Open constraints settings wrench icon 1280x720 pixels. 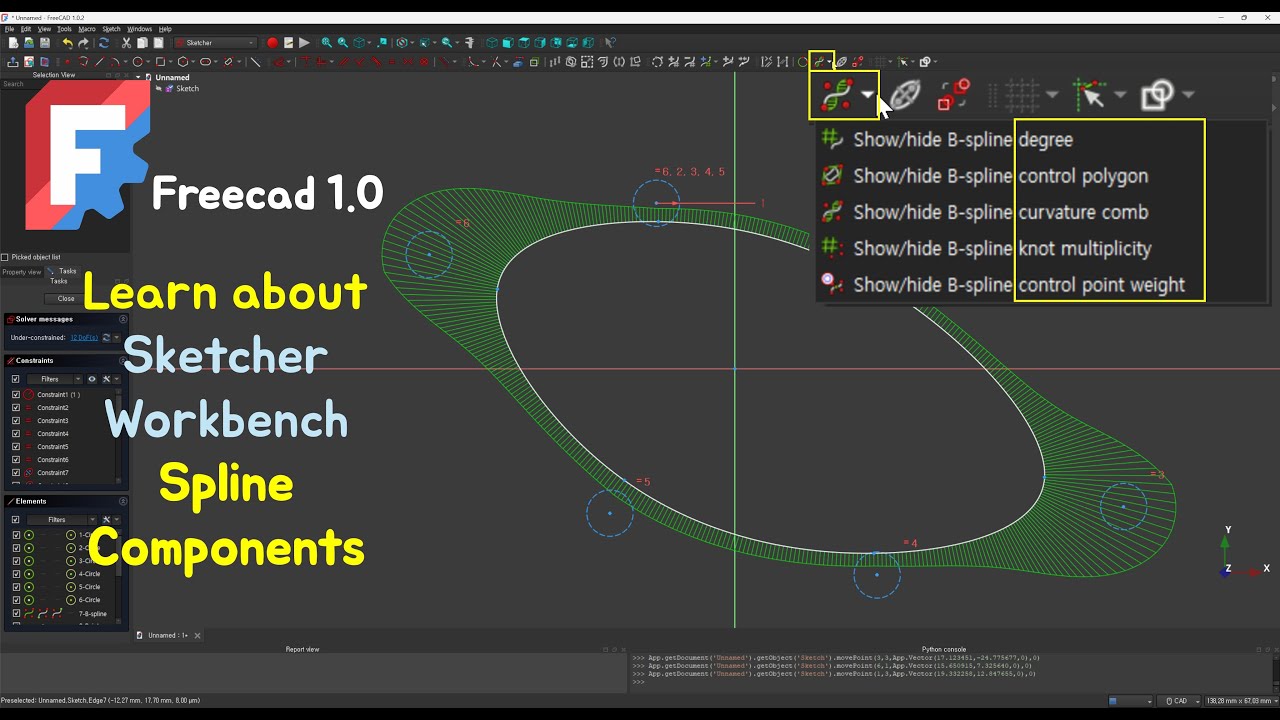coord(106,379)
